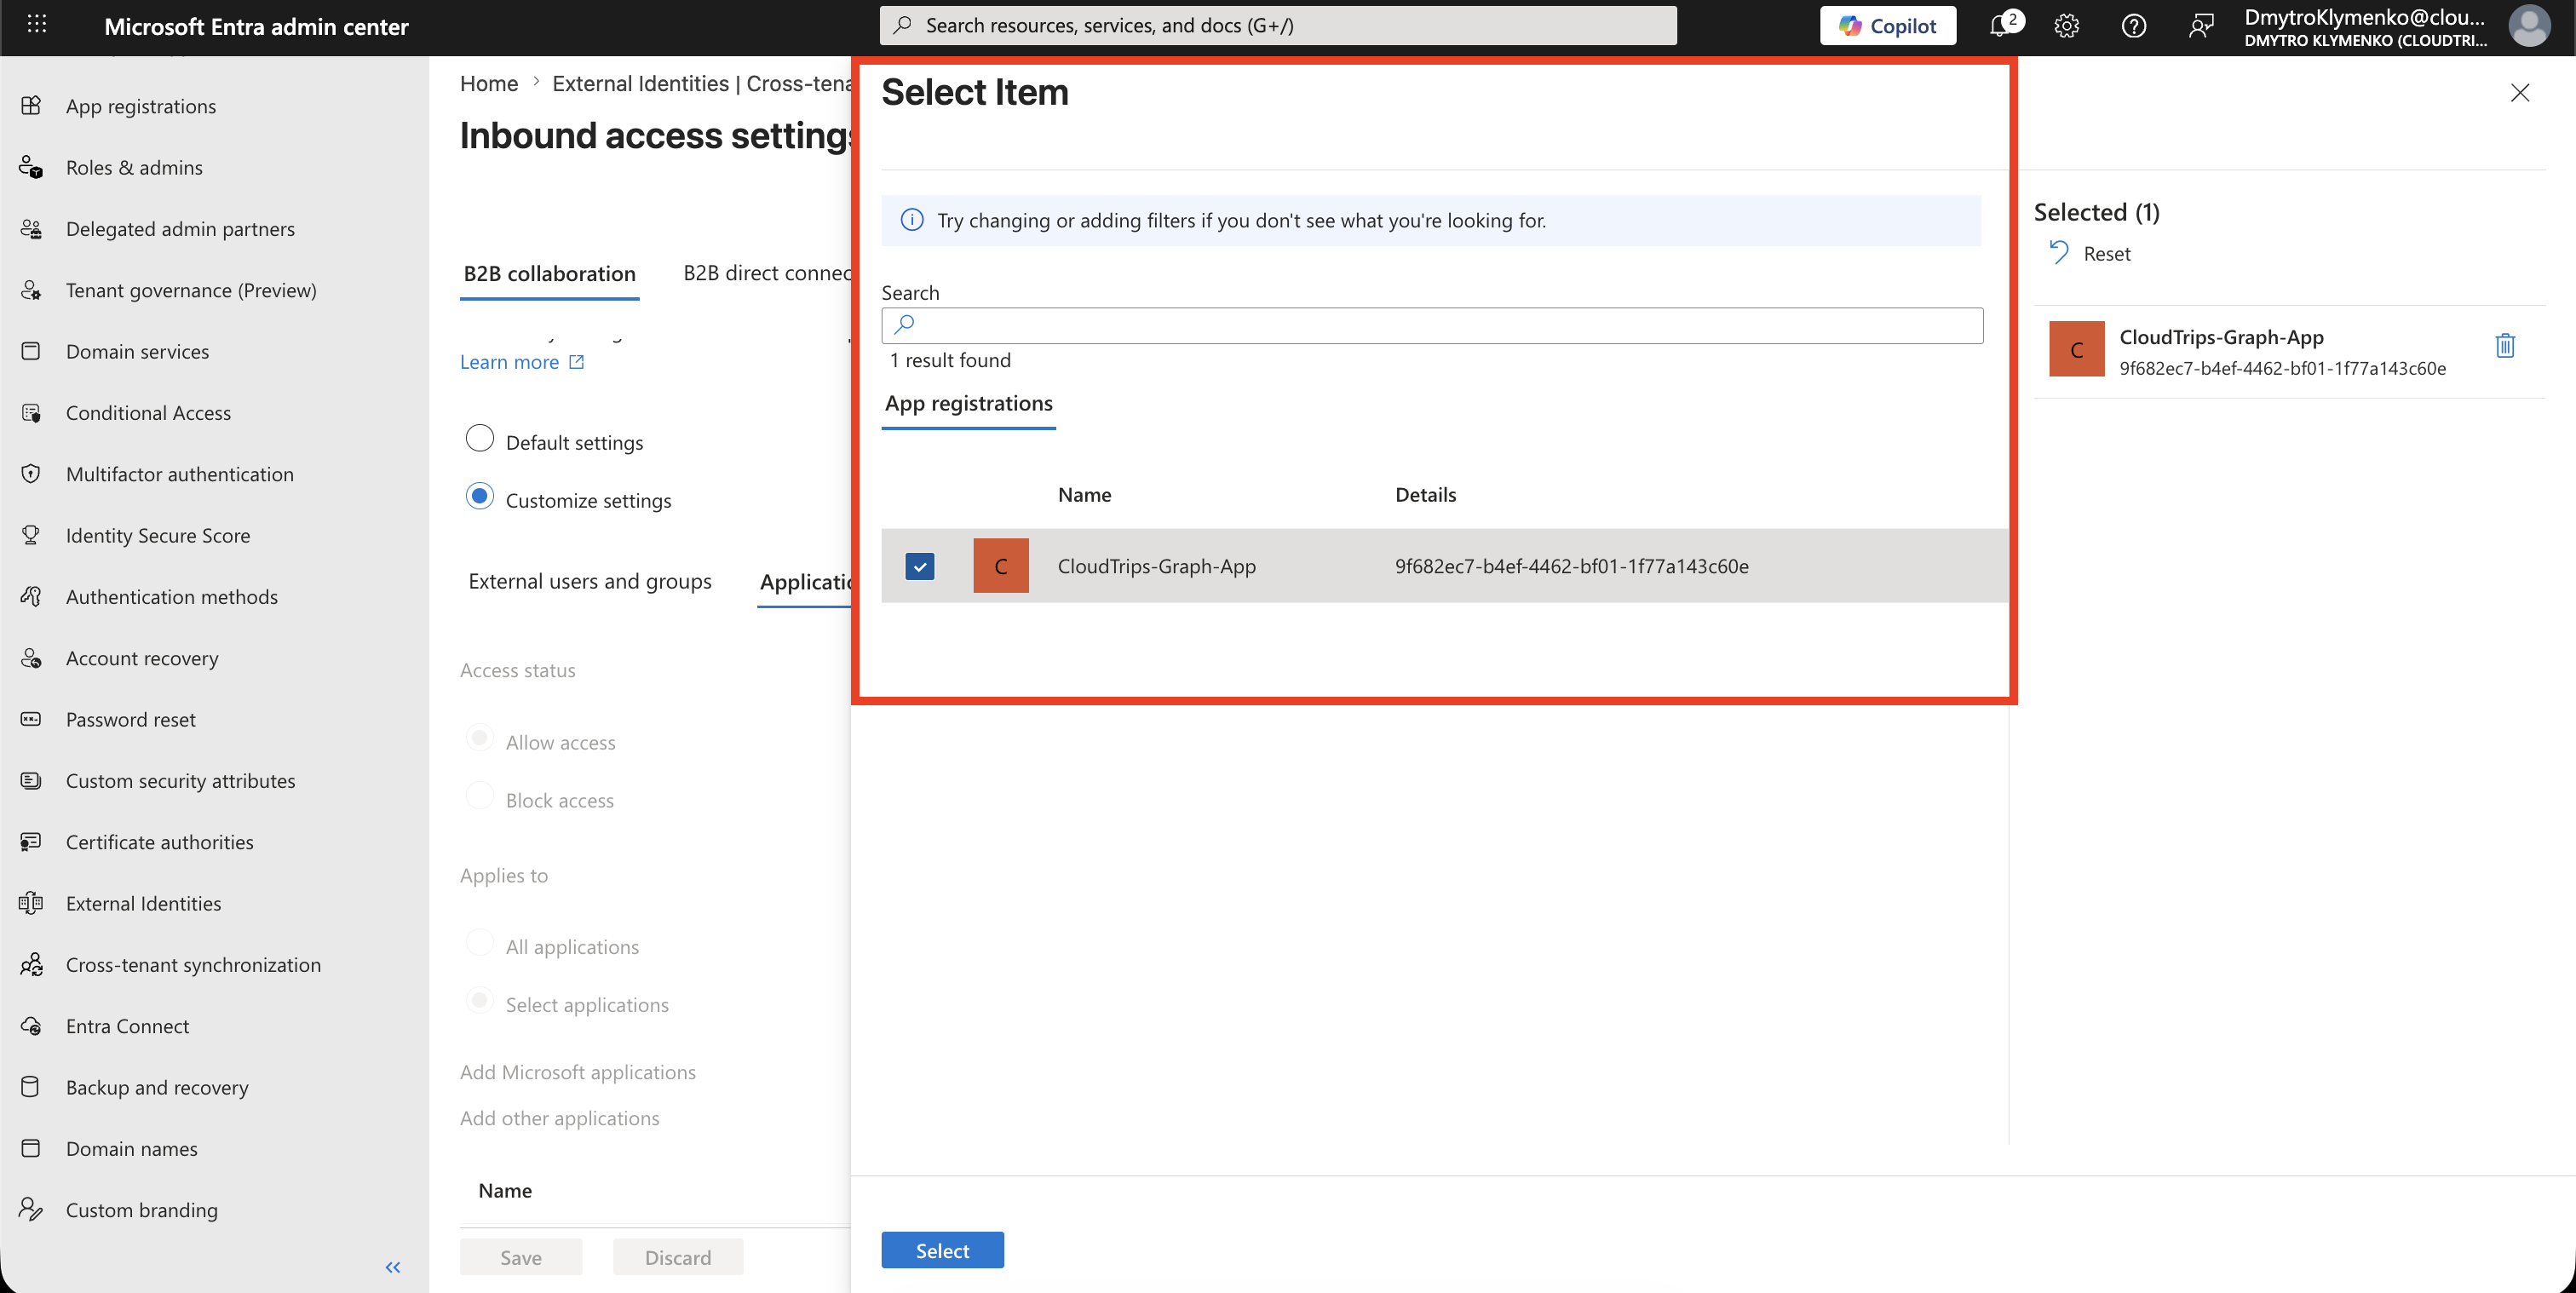This screenshot has height=1293, width=2576.
Task: Open Identity Secure Score in sidebar
Action: click(157, 535)
